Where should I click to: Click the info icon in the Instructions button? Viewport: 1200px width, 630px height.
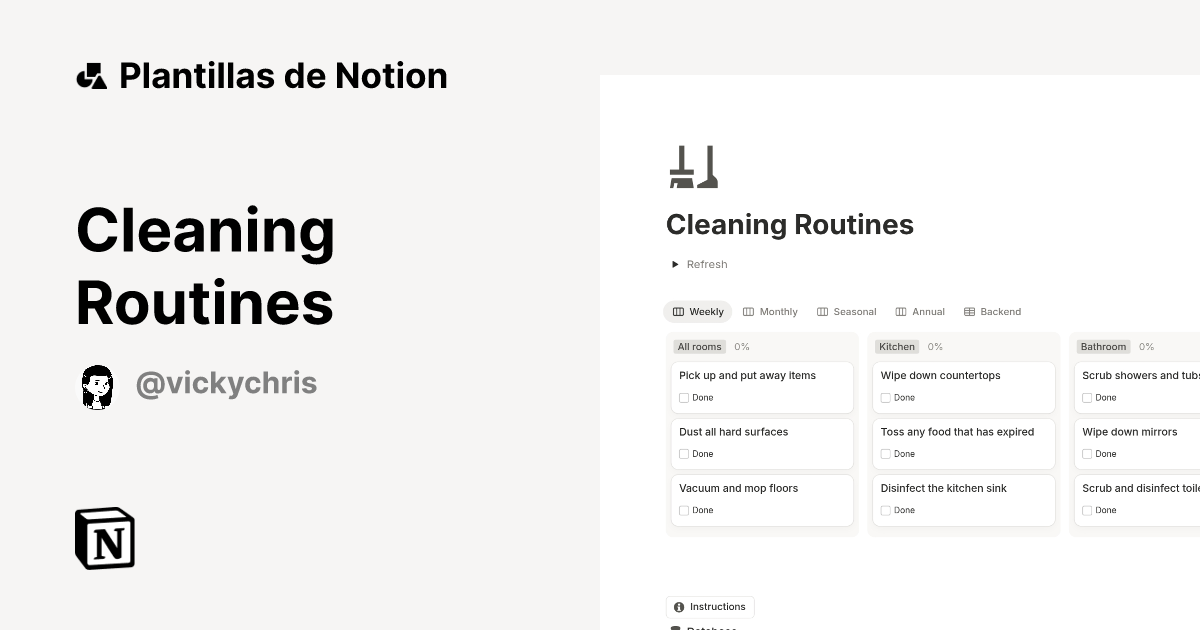pyautogui.click(x=679, y=607)
